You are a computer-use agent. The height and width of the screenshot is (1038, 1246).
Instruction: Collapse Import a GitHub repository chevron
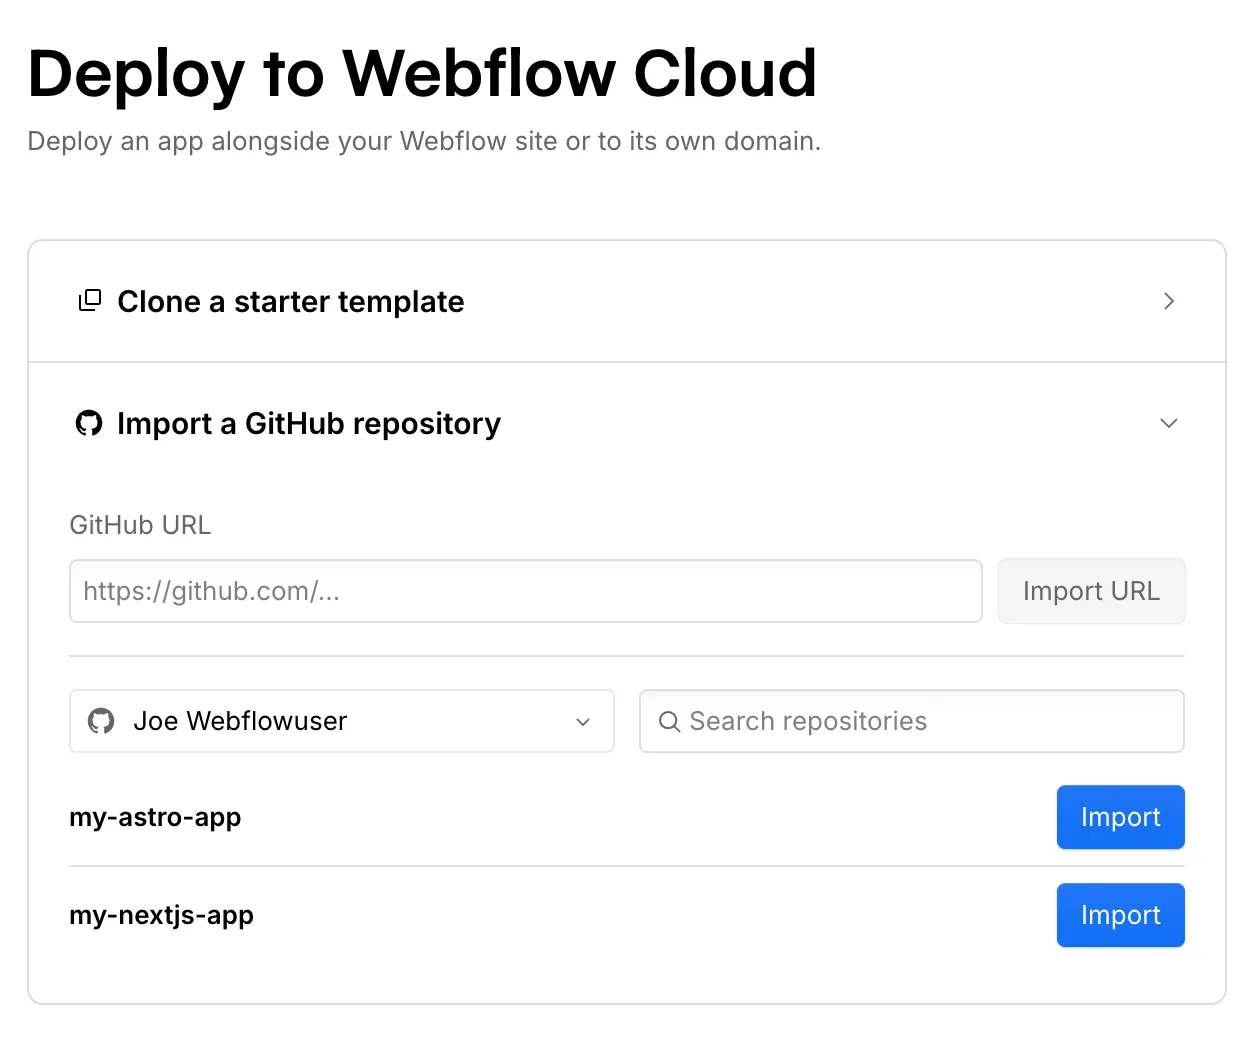[x=1168, y=423]
